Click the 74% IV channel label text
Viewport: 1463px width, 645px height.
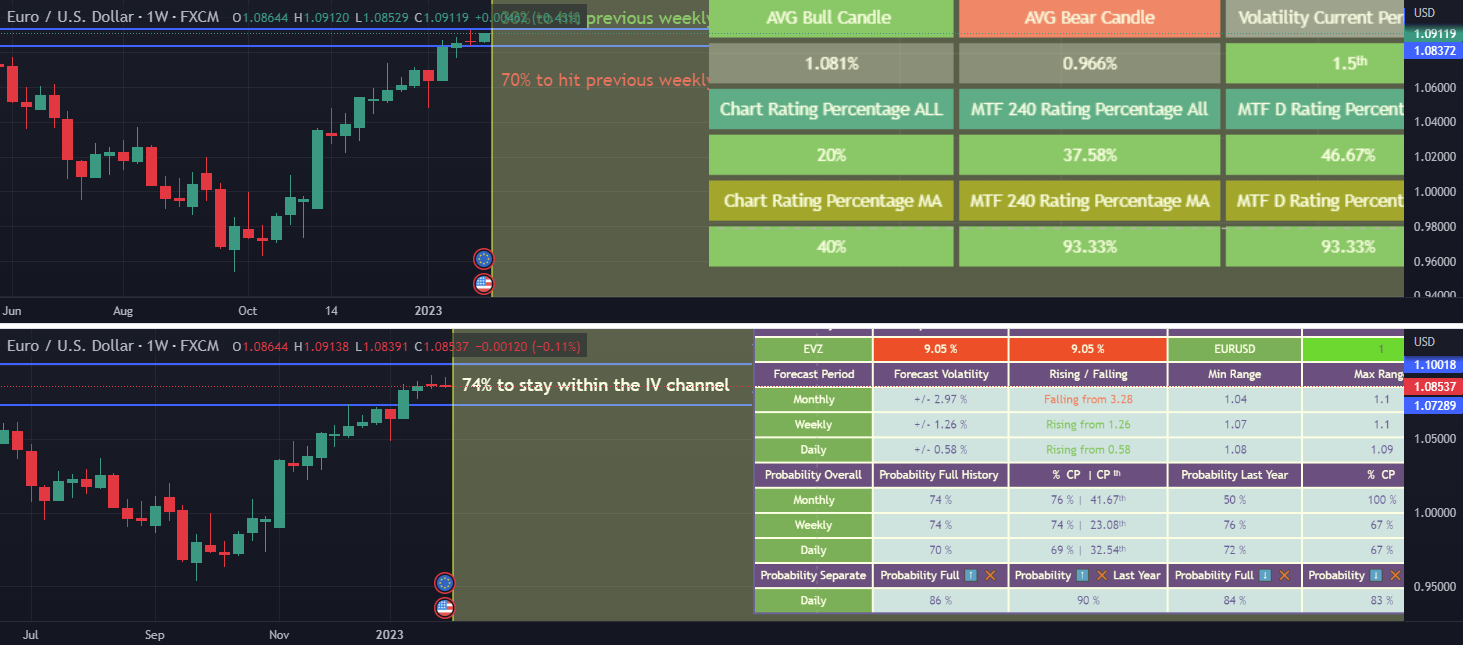coord(595,385)
